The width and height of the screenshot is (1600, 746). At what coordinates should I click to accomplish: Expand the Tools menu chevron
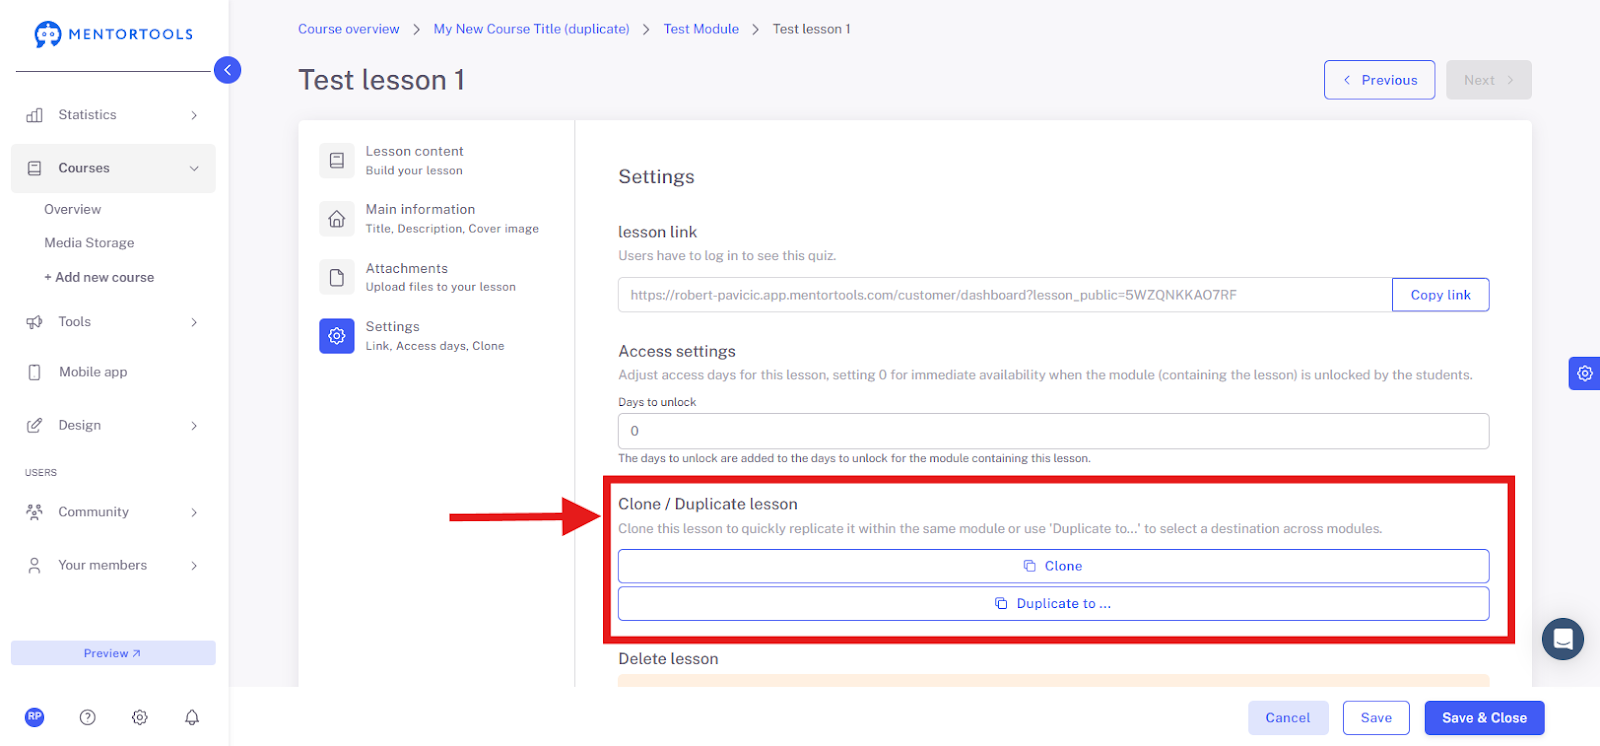(194, 322)
